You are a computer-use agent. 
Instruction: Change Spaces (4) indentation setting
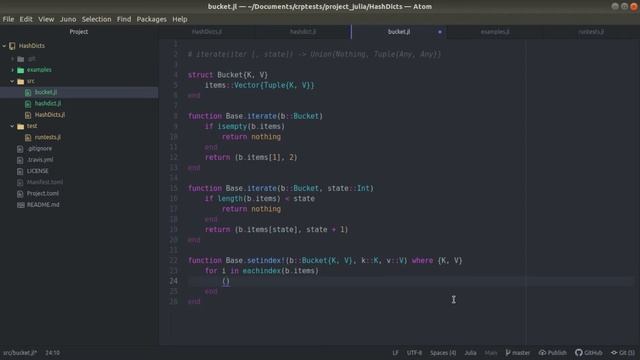[x=443, y=353]
